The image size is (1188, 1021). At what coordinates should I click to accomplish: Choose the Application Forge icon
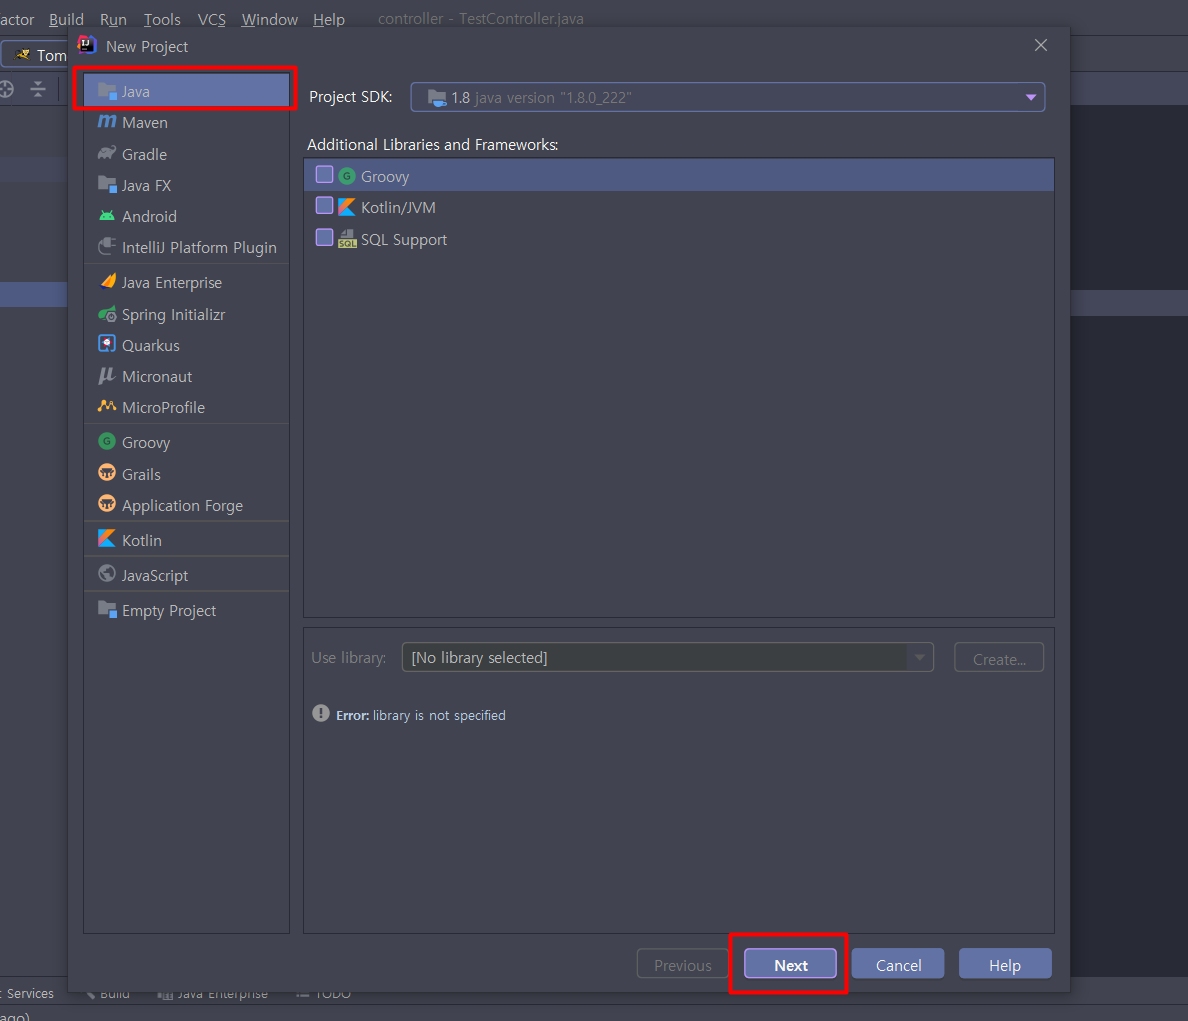pyautogui.click(x=107, y=504)
